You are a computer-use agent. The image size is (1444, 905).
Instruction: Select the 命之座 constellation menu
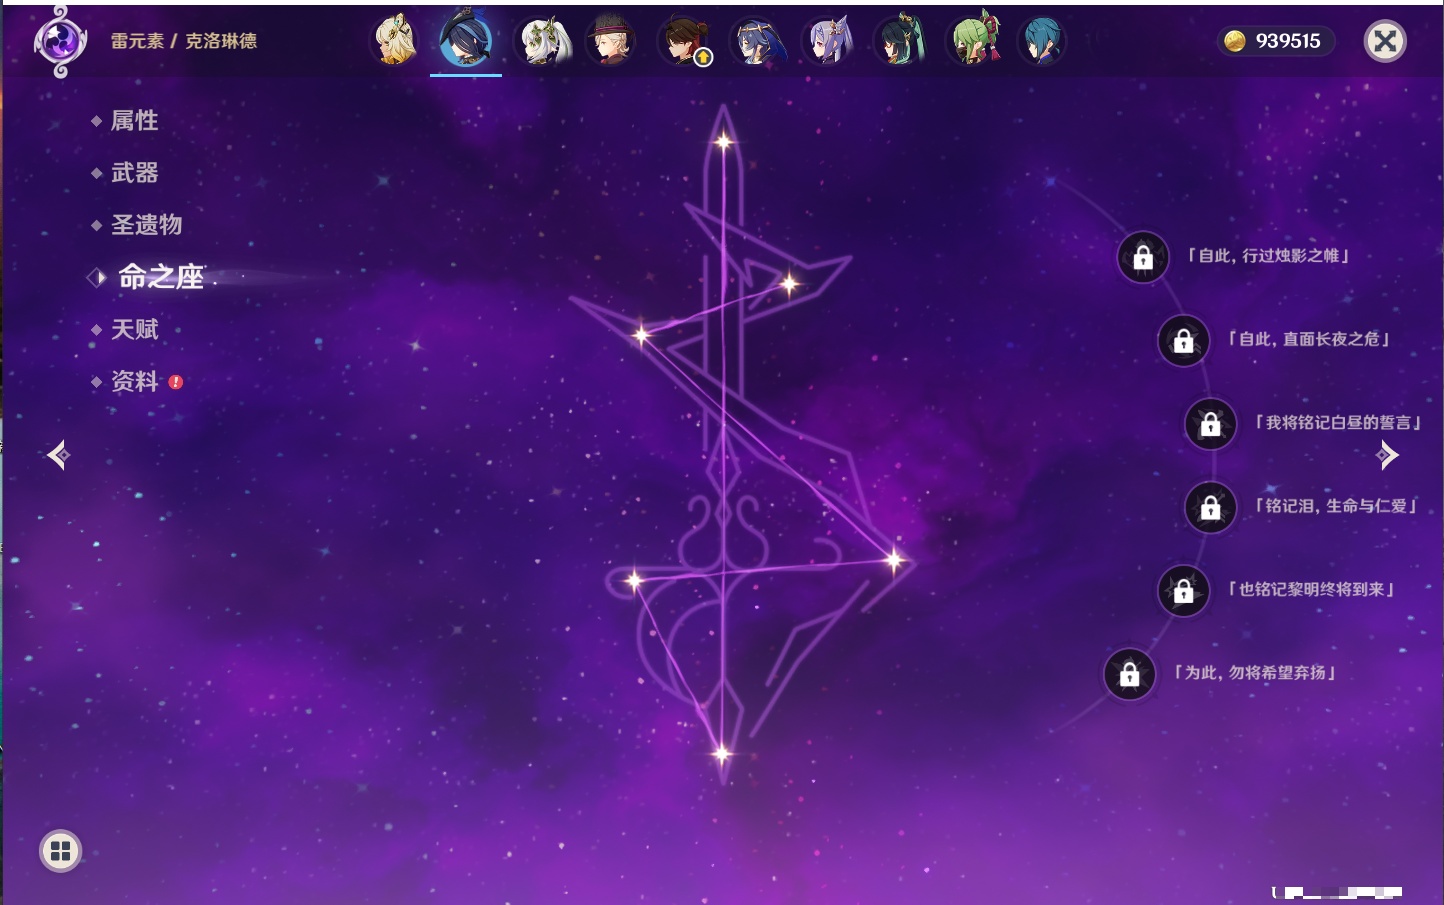[x=161, y=277]
